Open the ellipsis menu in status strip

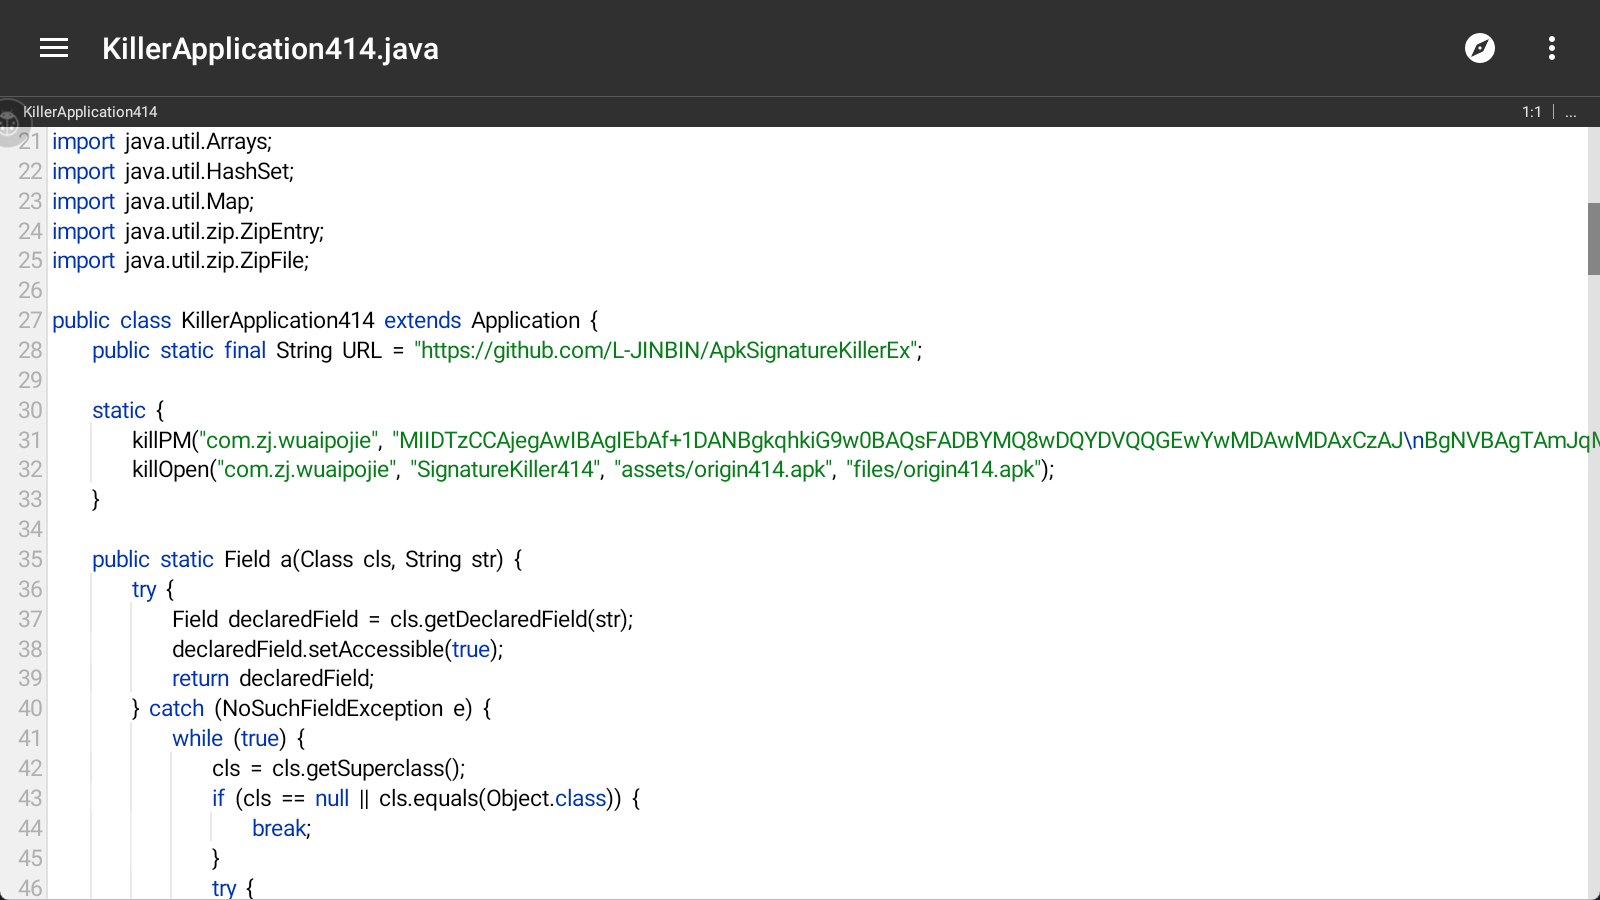(1571, 112)
